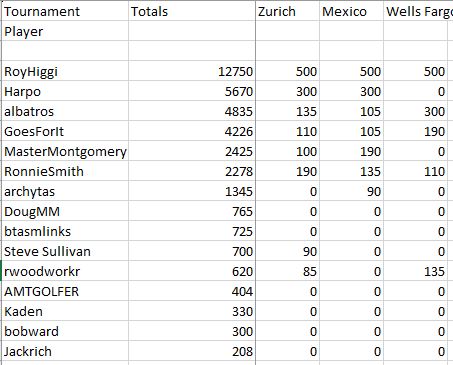This screenshot has width=453, height=365.
Task: Select the GoesForIt player cell
Action: 65,131
